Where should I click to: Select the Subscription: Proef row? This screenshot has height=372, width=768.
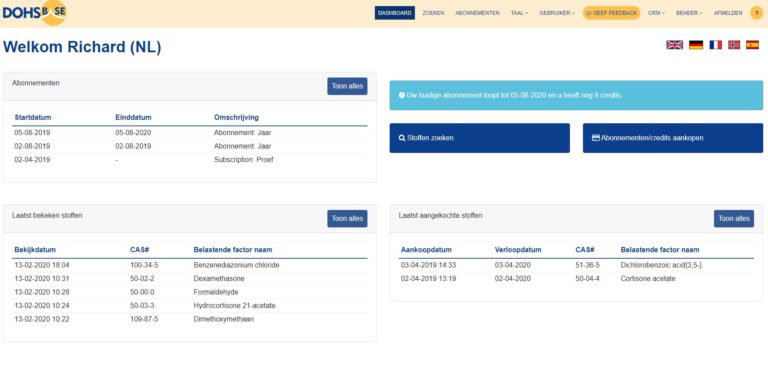pyautogui.click(x=190, y=160)
